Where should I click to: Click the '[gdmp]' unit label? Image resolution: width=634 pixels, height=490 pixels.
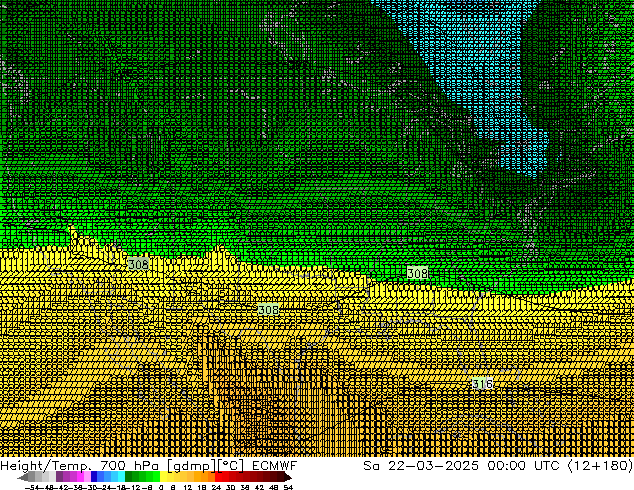(x=190, y=466)
